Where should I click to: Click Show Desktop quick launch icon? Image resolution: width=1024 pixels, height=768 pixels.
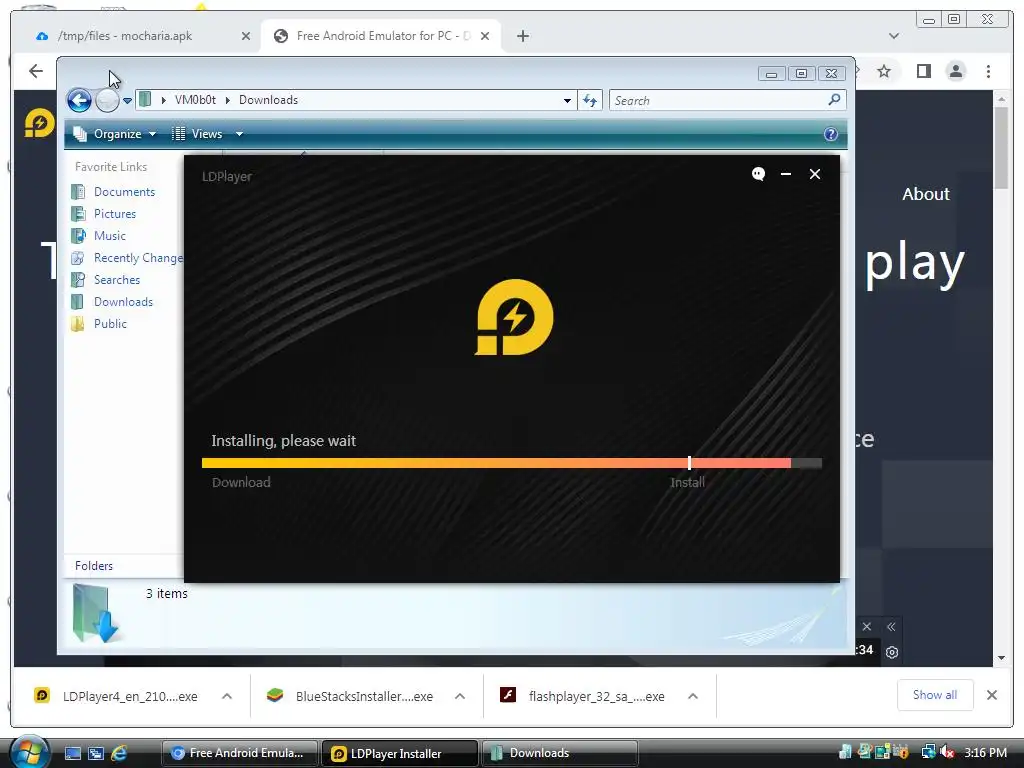pos(72,753)
